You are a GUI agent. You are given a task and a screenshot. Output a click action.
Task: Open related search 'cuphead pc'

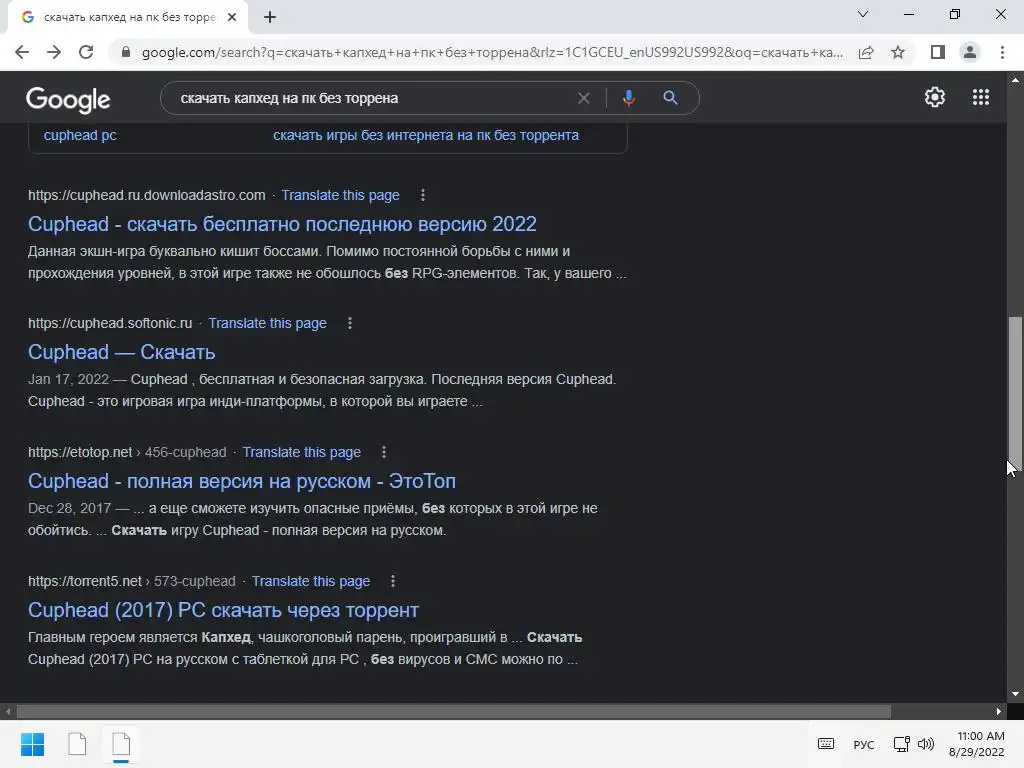click(x=80, y=135)
